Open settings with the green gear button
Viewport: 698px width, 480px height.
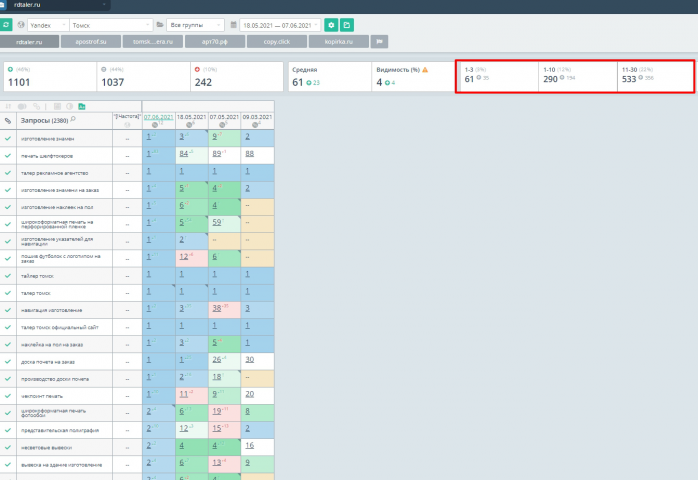click(x=331, y=25)
